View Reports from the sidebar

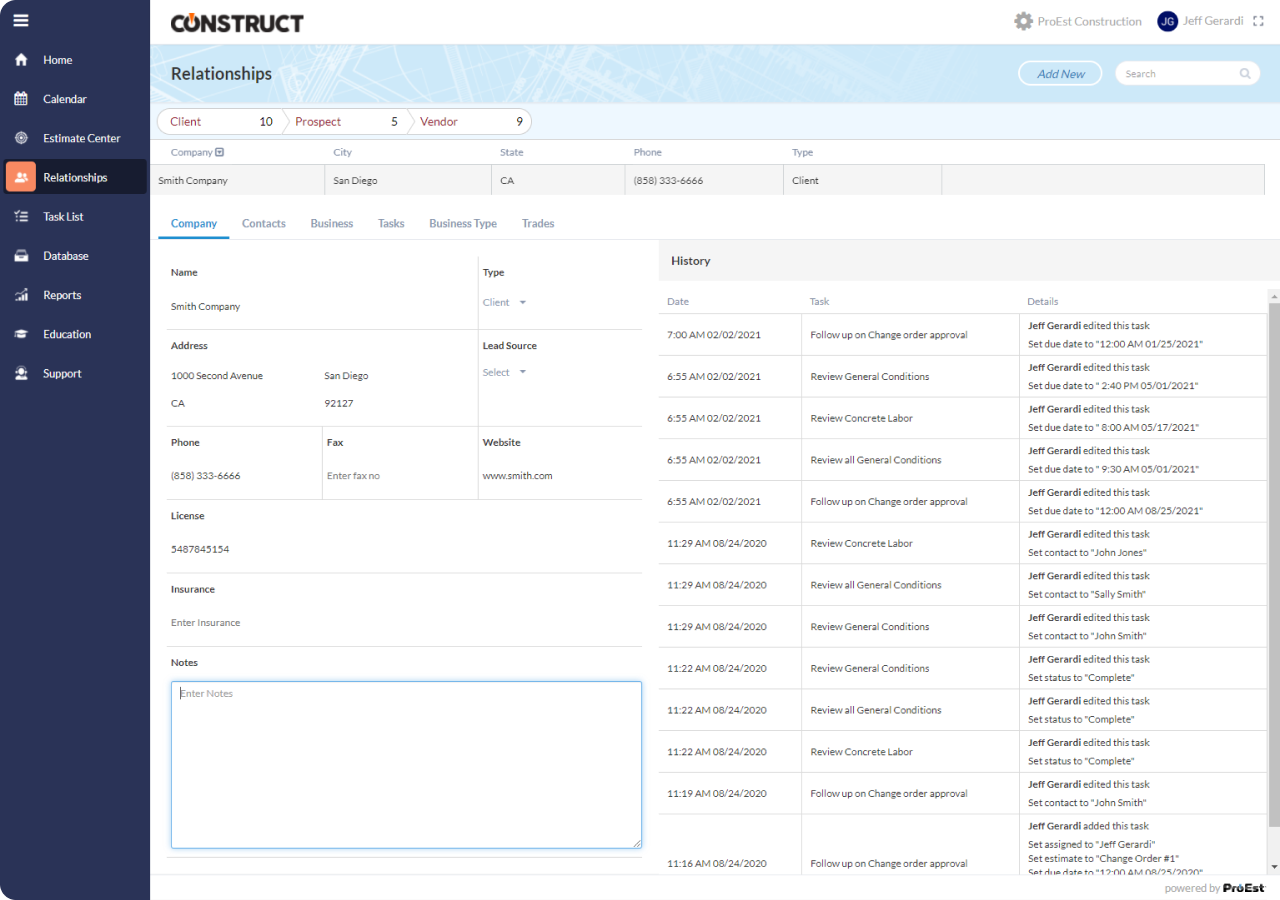point(61,295)
